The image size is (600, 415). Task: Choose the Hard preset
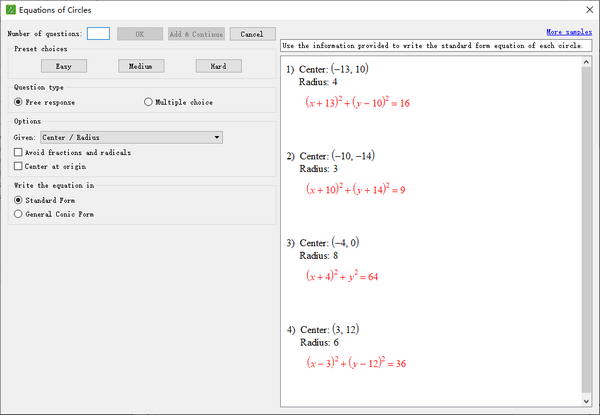[x=218, y=66]
